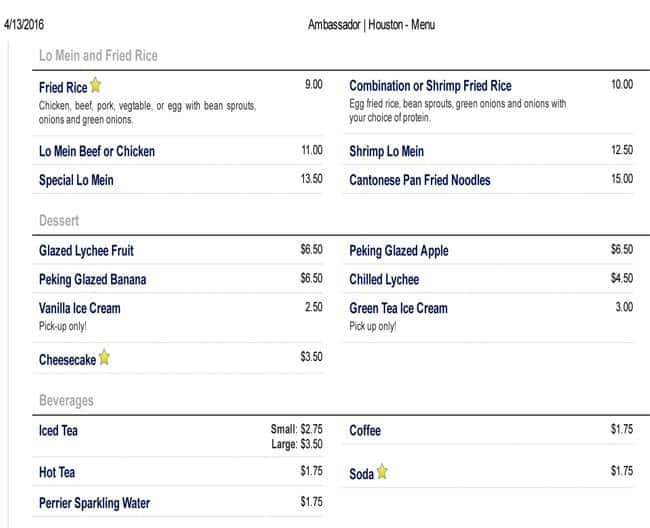Choose the Shrimp Lo Mein item
Viewport: 650px width, 528px height.
[387, 151]
